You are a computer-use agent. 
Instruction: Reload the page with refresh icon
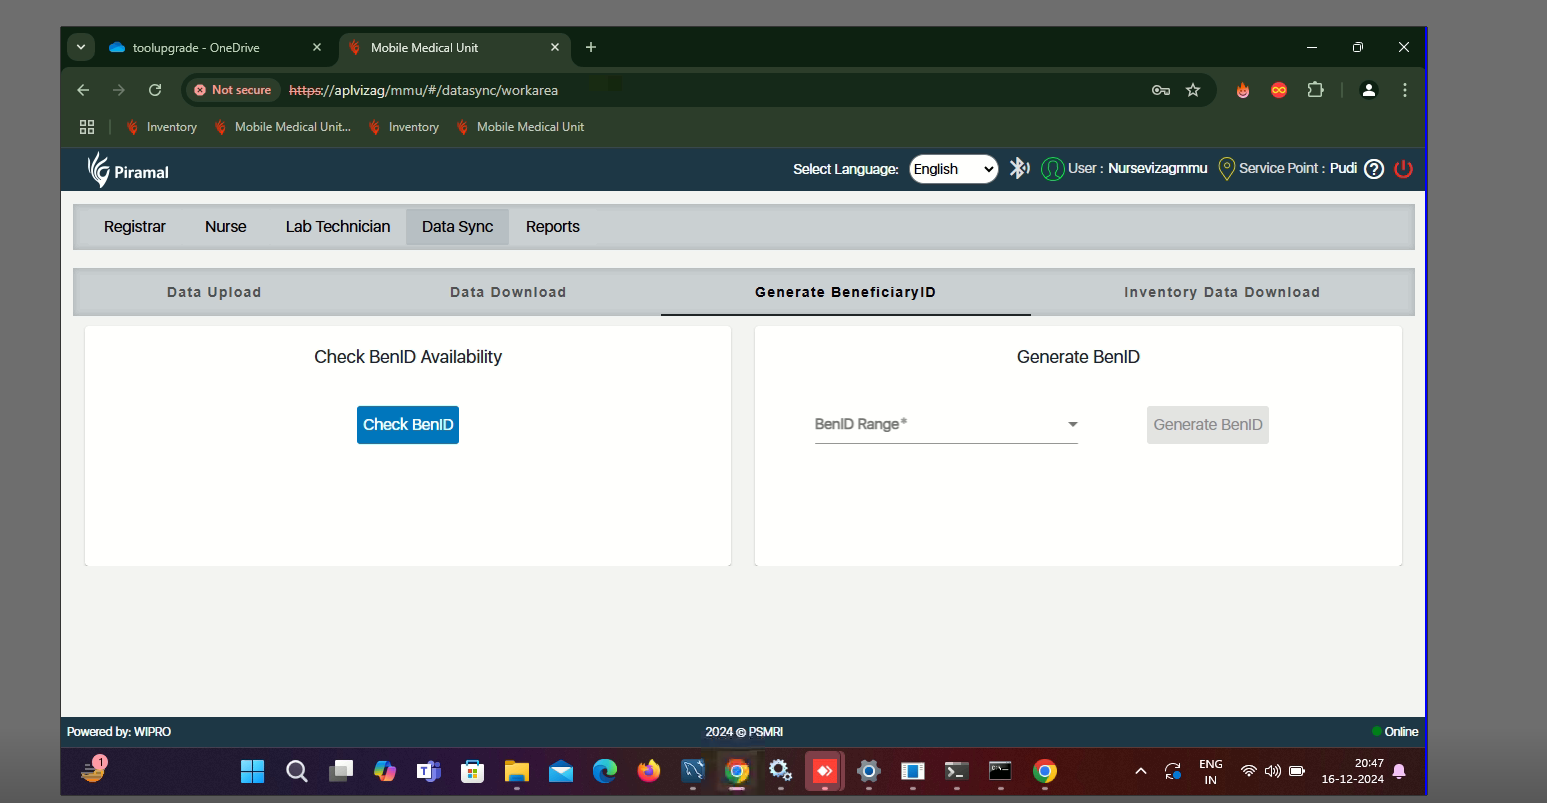tap(155, 90)
